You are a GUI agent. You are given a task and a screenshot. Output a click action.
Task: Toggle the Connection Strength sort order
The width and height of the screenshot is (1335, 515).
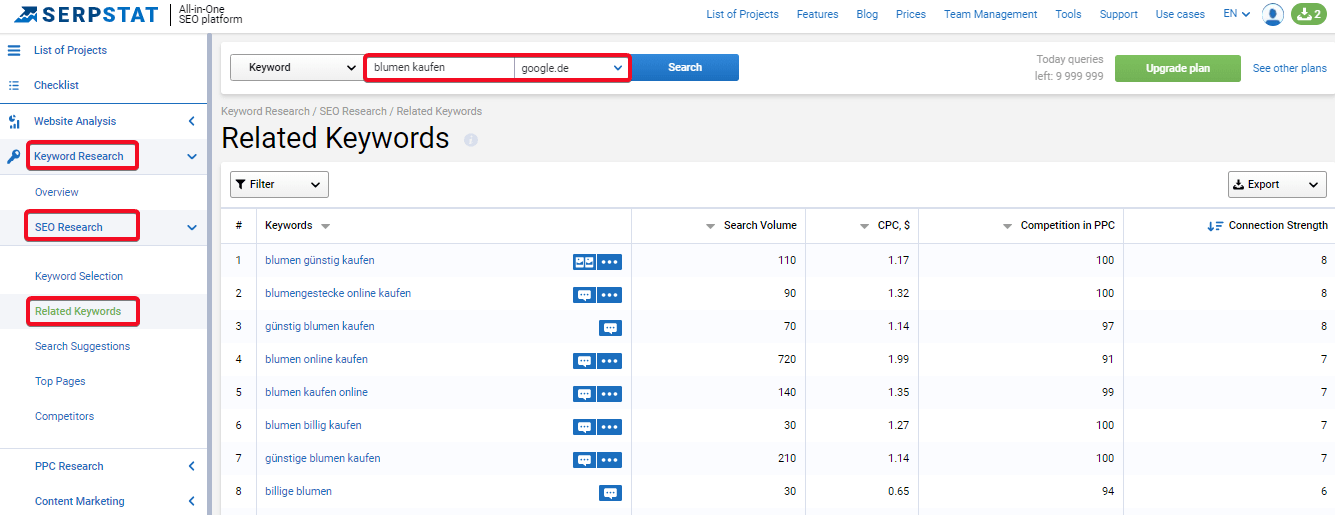pyautogui.click(x=1267, y=225)
